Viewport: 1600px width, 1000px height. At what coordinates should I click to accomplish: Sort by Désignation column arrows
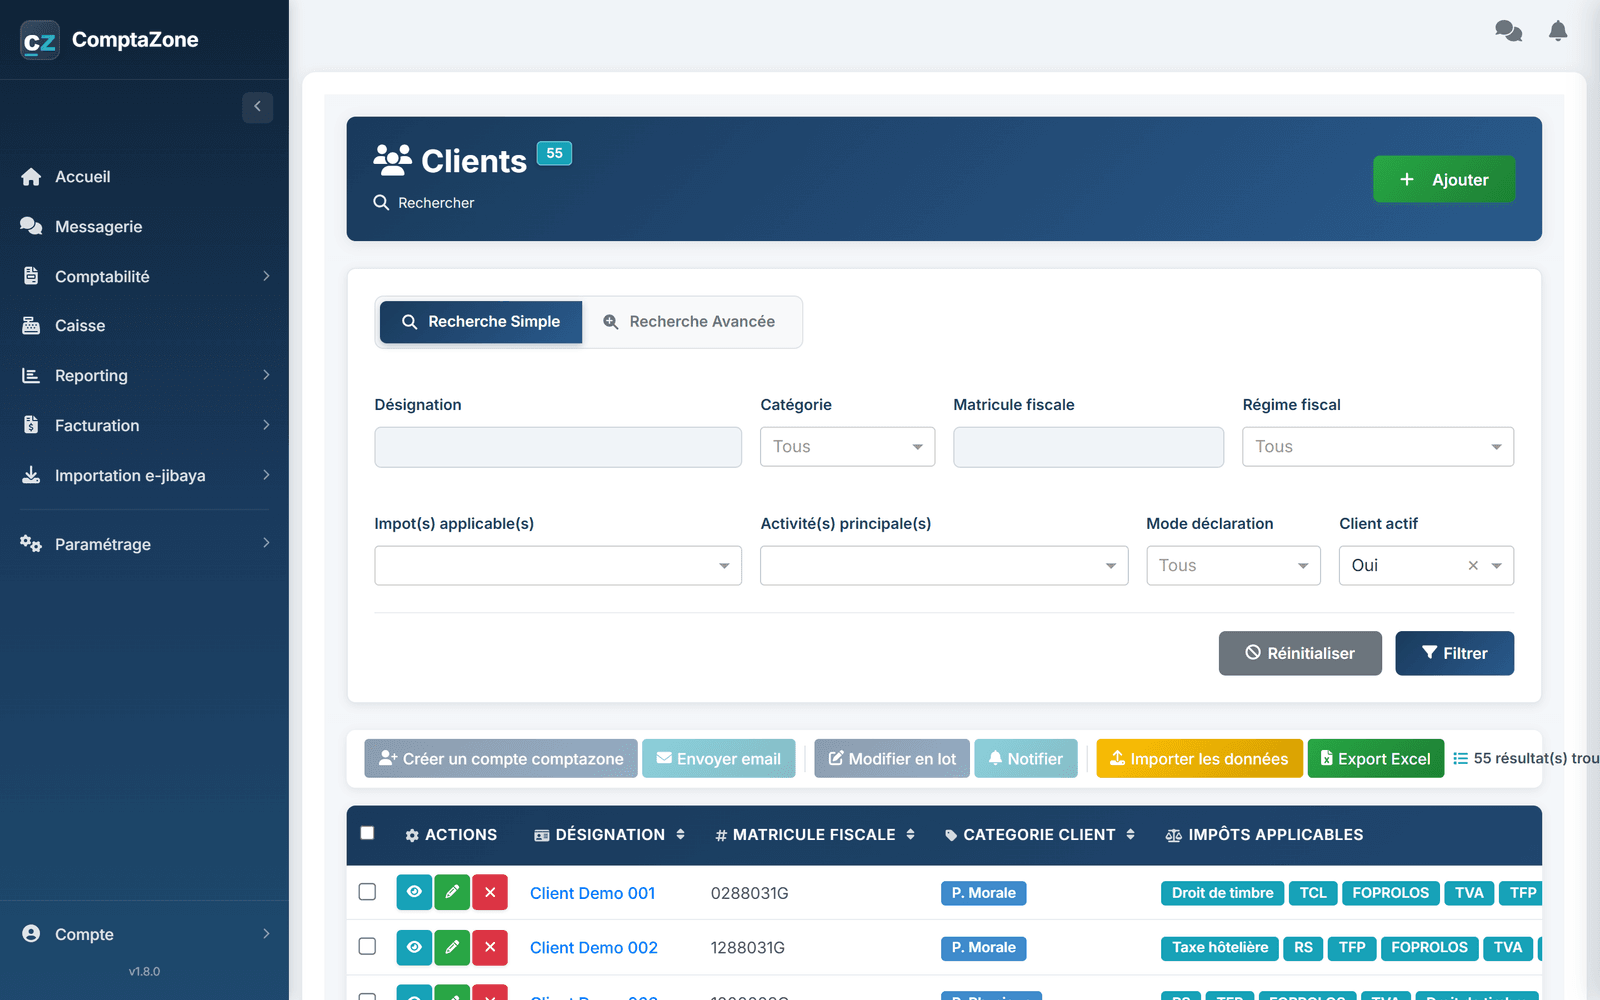tap(680, 834)
